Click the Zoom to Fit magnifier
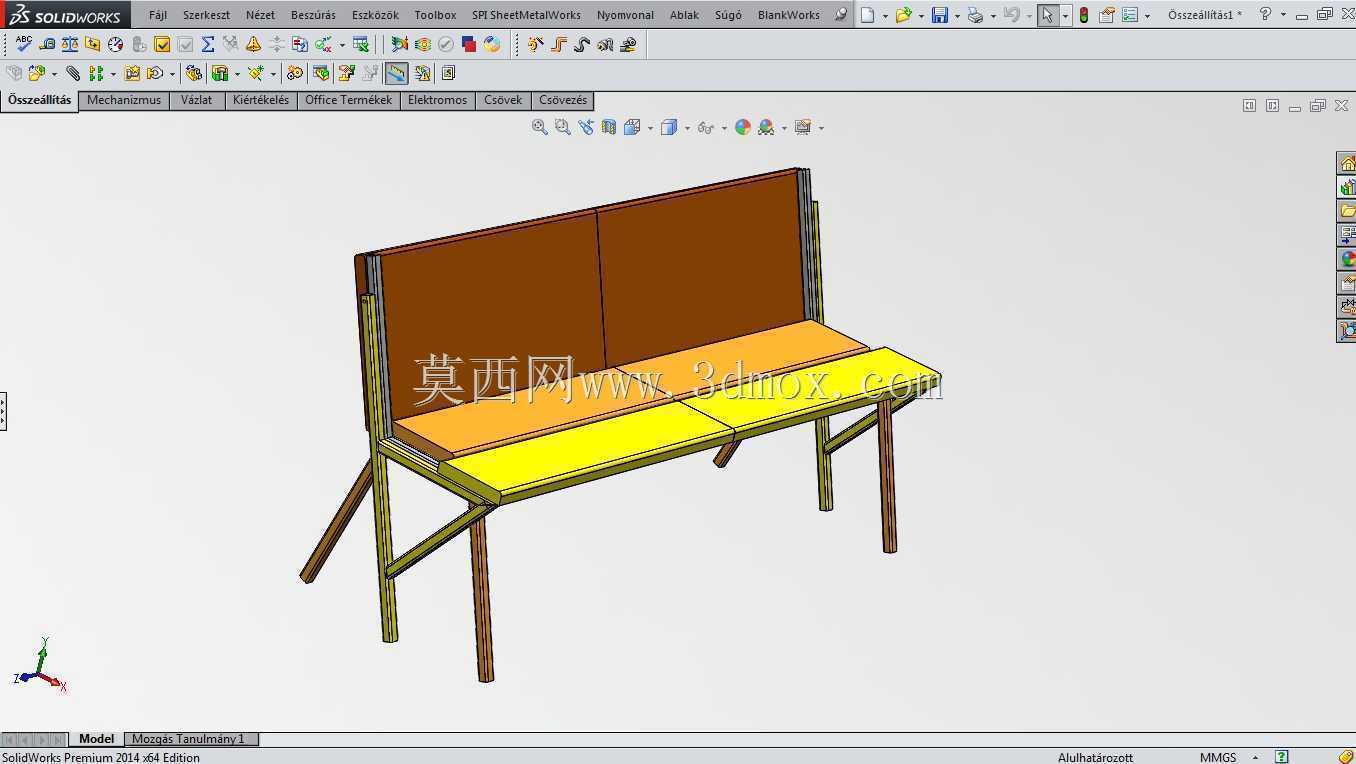This screenshot has height=764, width=1356. 540,127
